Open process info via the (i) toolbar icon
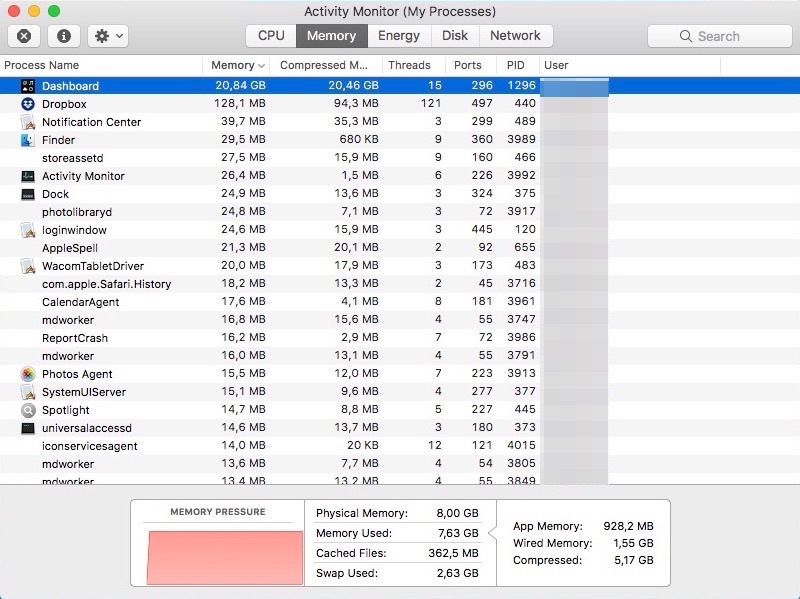This screenshot has width=800, height=599. pyautogui.click(x=64, y=35)
